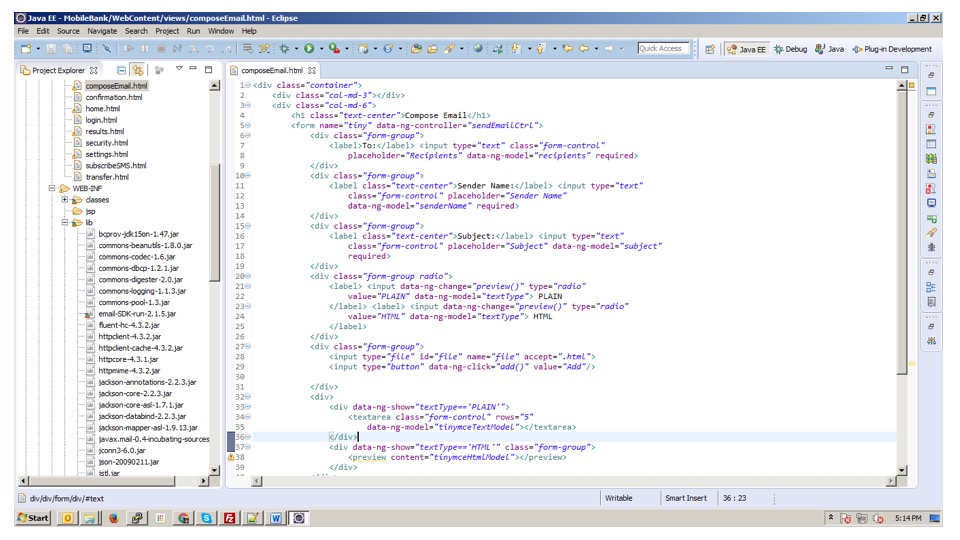Select transfer.html in Project Explorer

point(107,177)
